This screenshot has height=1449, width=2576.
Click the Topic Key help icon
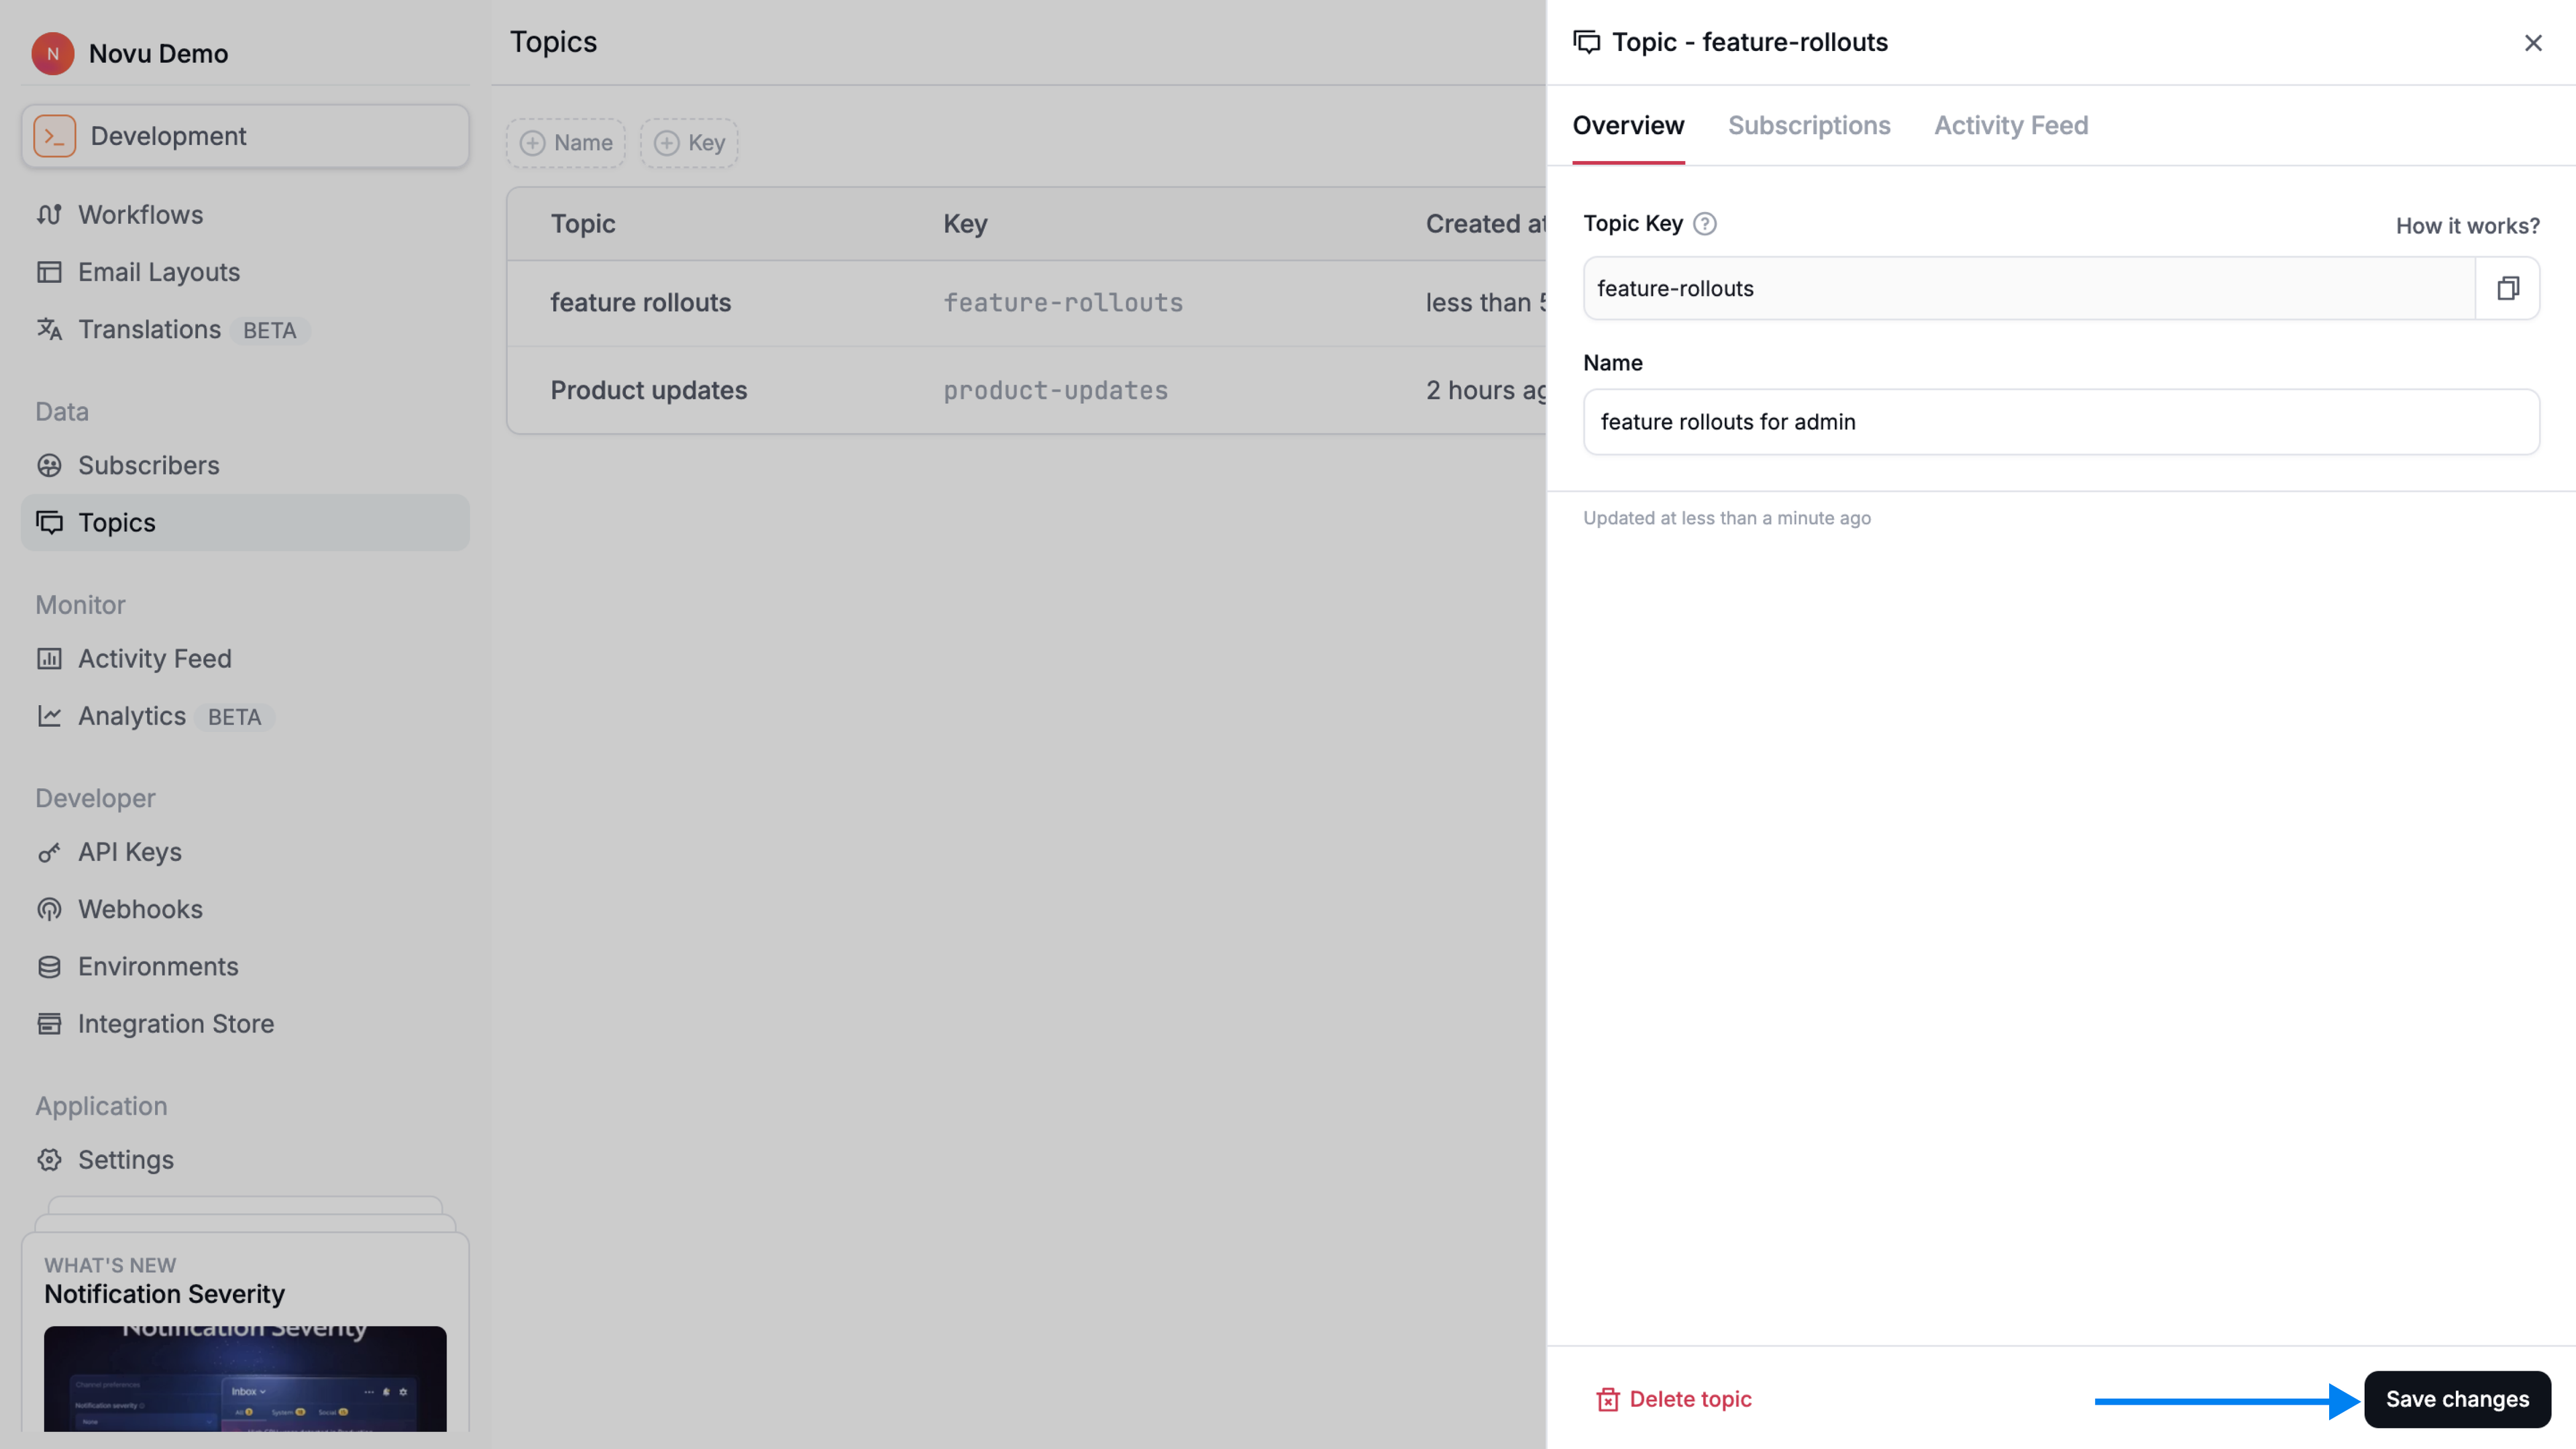pos(1705,224)
